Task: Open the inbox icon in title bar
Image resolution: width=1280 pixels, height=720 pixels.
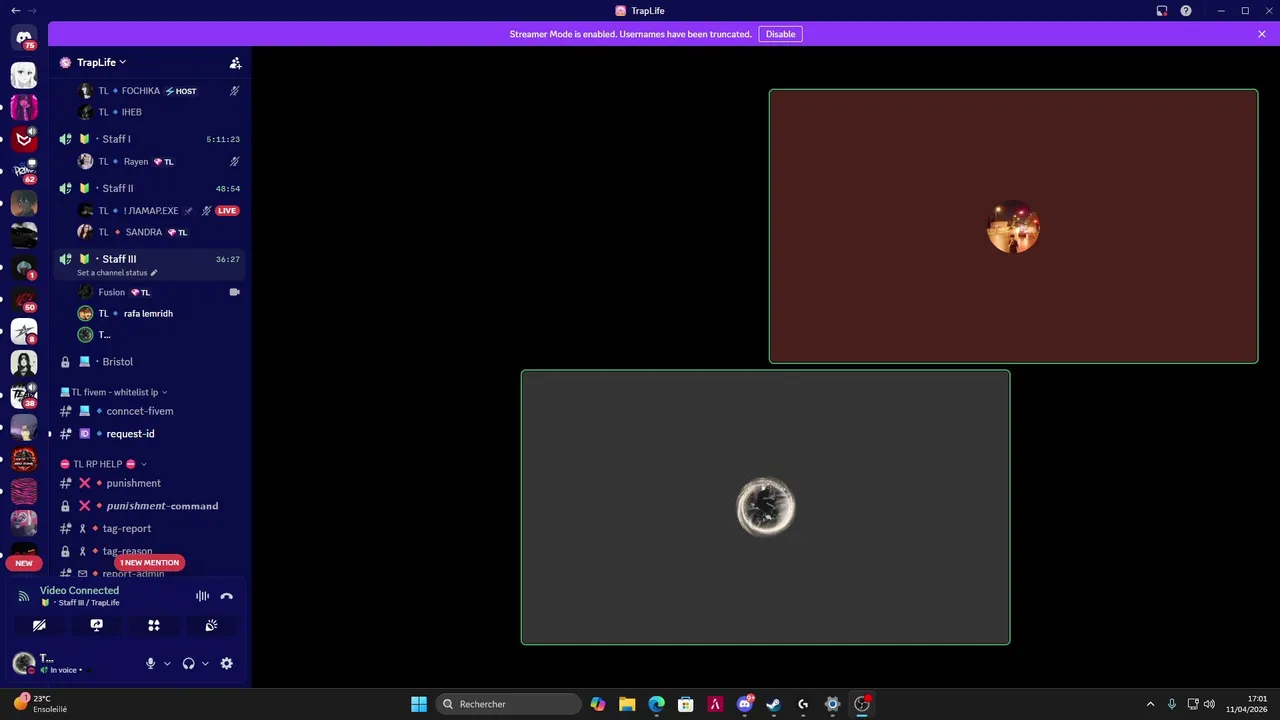Action: pos(1162,11)
